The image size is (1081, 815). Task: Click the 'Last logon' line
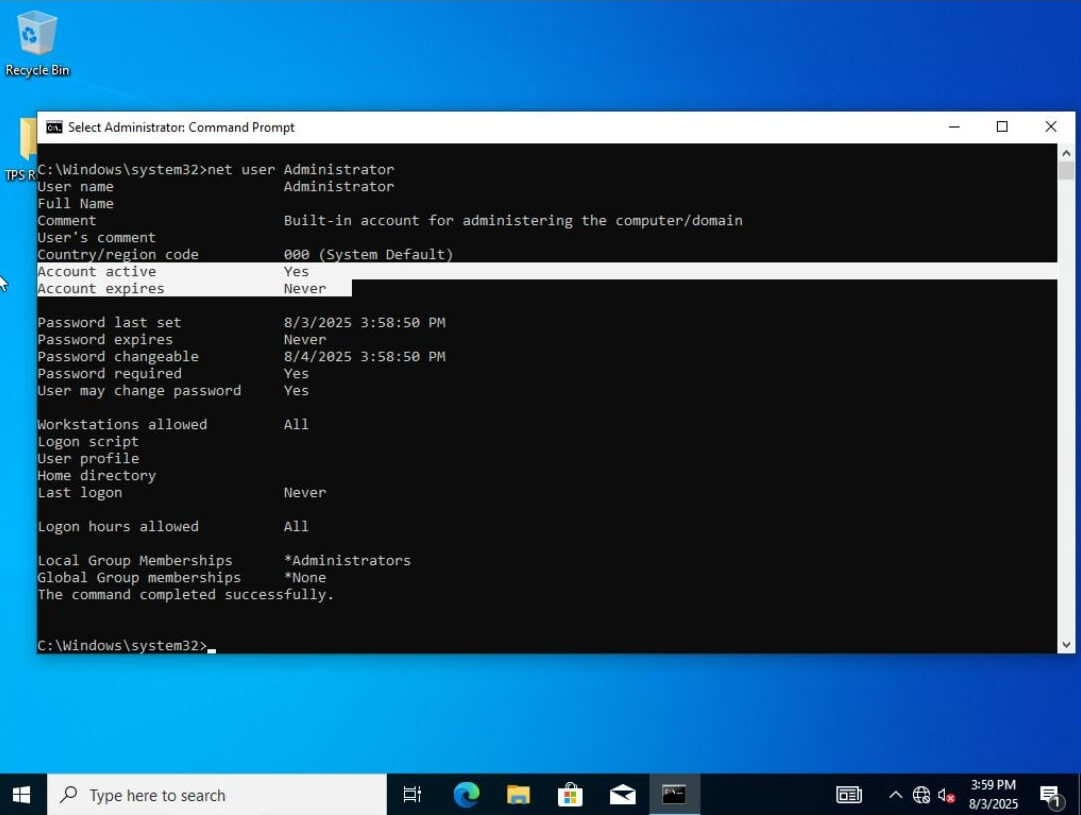[182, 492]
